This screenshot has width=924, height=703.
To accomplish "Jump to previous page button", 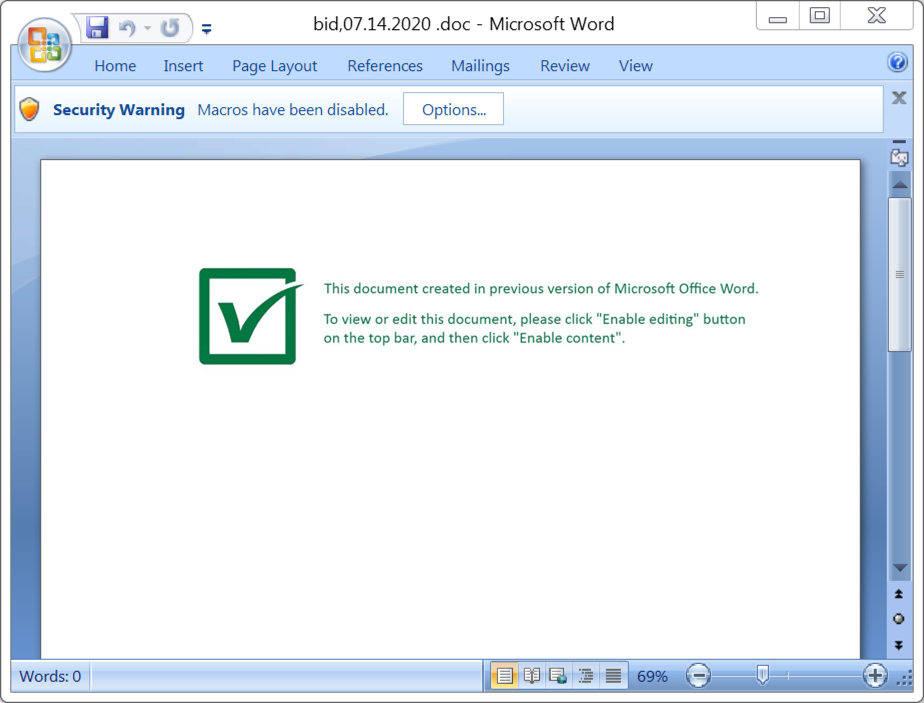I will 899,594.
